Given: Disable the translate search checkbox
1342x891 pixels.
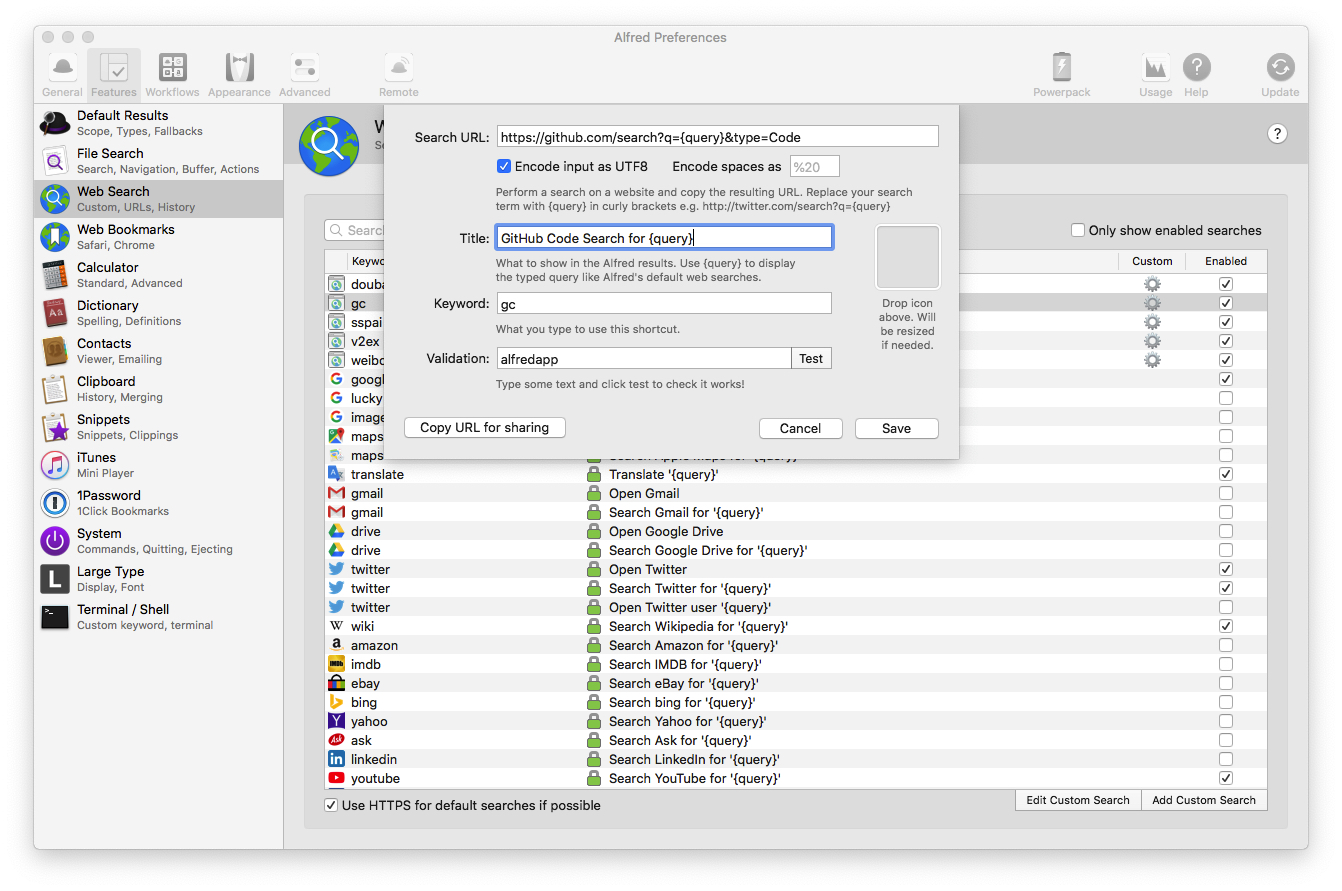Looking at the screenshot, I should pos(1226,474).
